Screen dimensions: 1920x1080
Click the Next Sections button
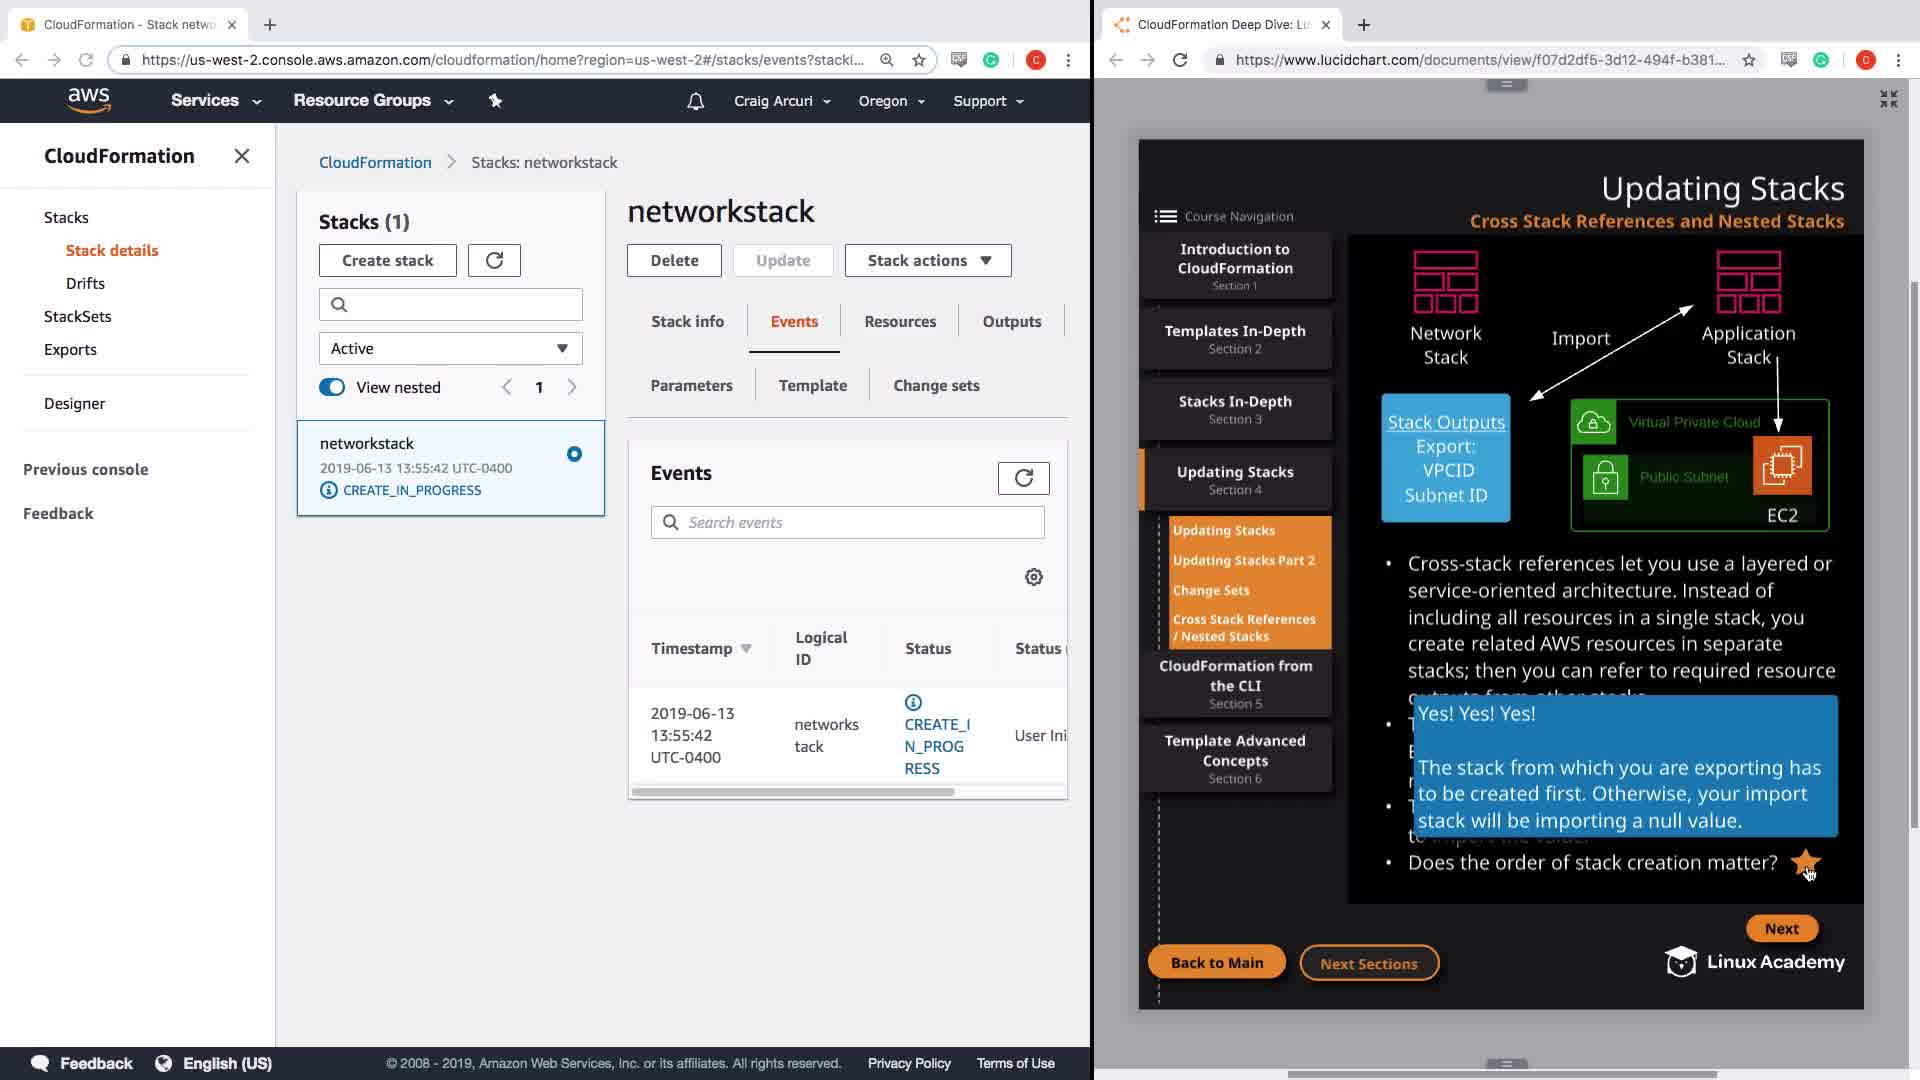pos(1368,963)
